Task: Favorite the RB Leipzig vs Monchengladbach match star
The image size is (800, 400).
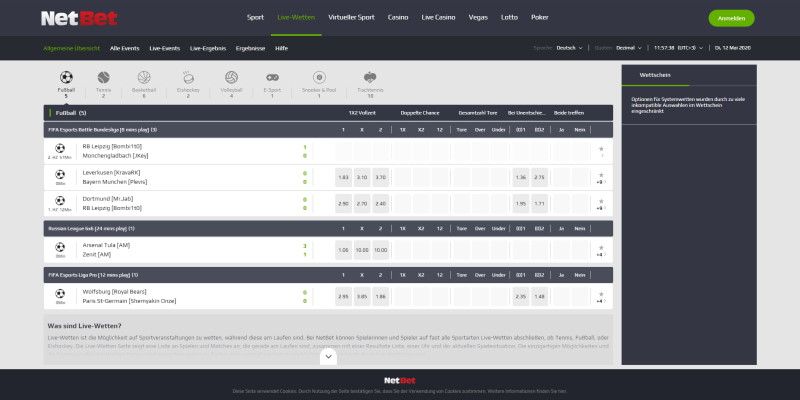Action: [x=601, y=149]
